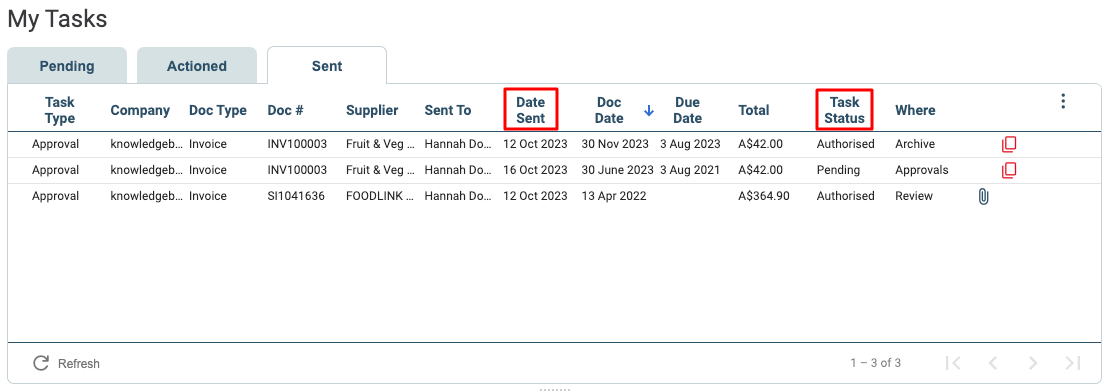
Task: Go to next page arrow
Action: pyautogui.click(x=1033, y=363)
